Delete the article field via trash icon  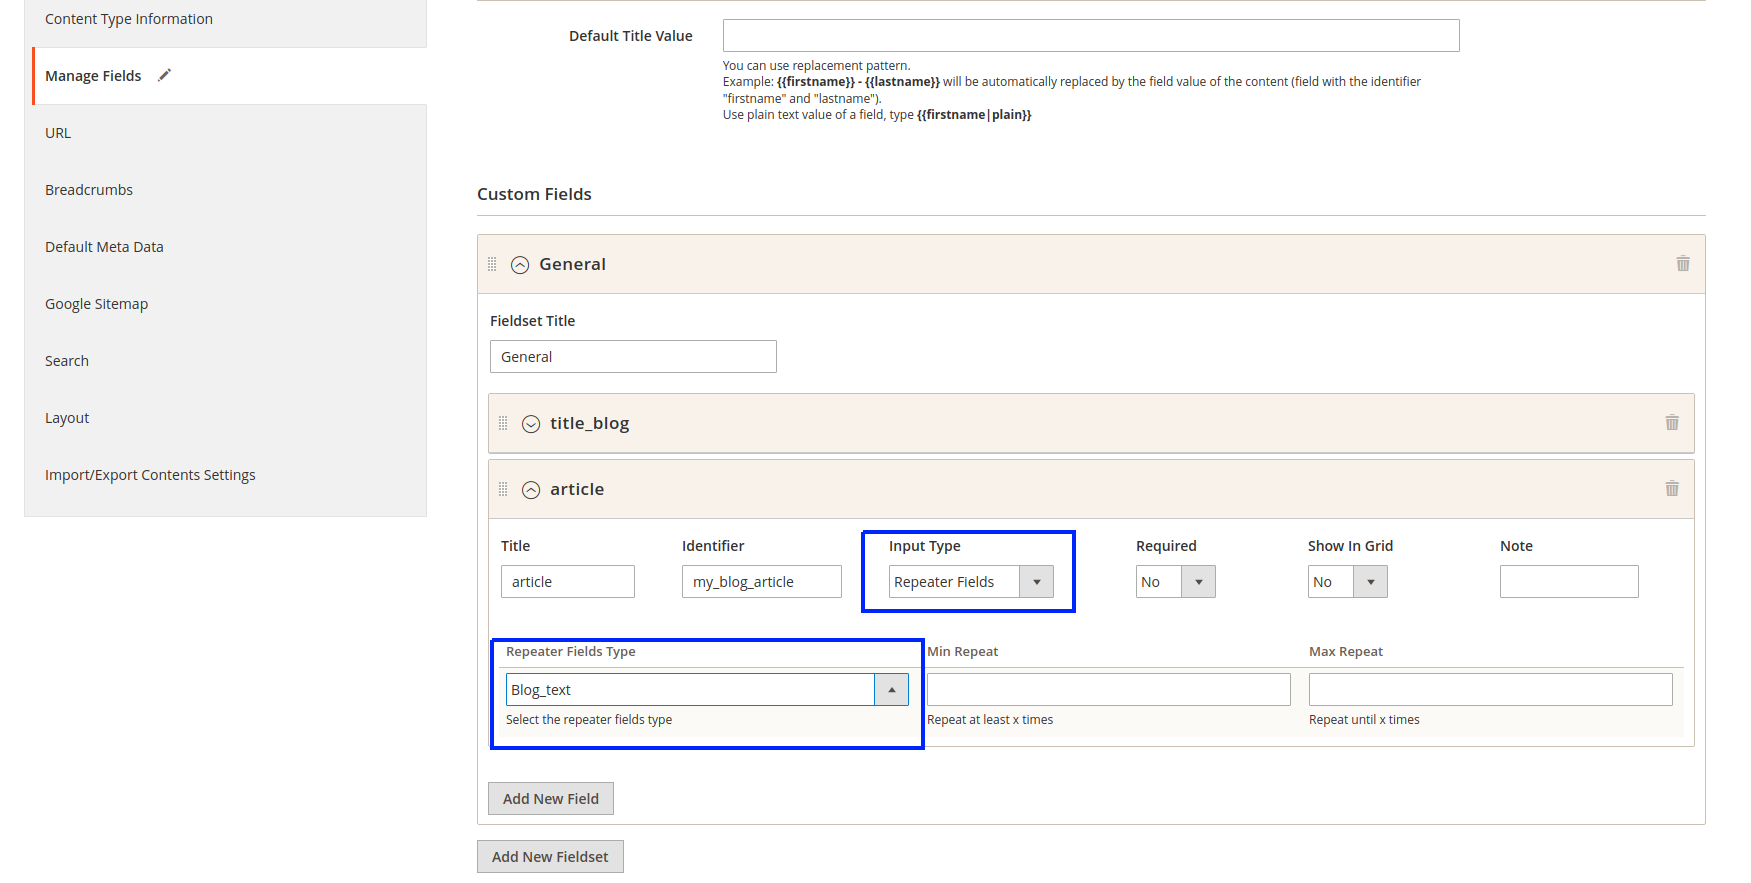pos(1672,489)
